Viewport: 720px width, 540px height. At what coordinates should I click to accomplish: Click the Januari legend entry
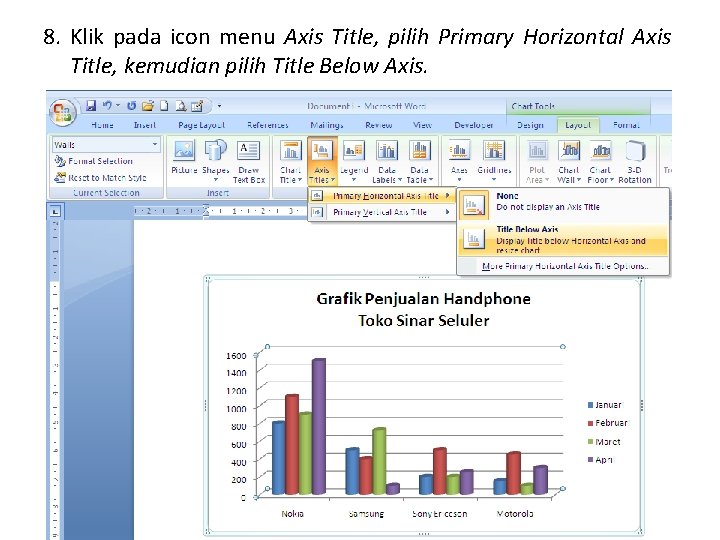tap(605, 405)
